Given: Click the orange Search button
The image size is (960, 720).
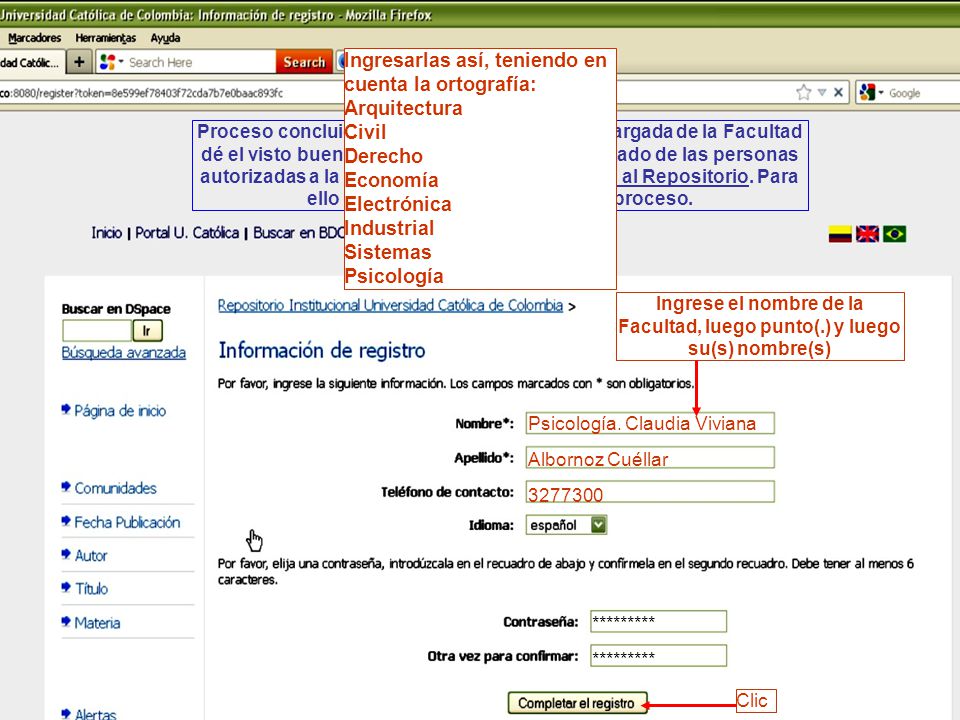Looking at the screenshot, I should [304, 62].
